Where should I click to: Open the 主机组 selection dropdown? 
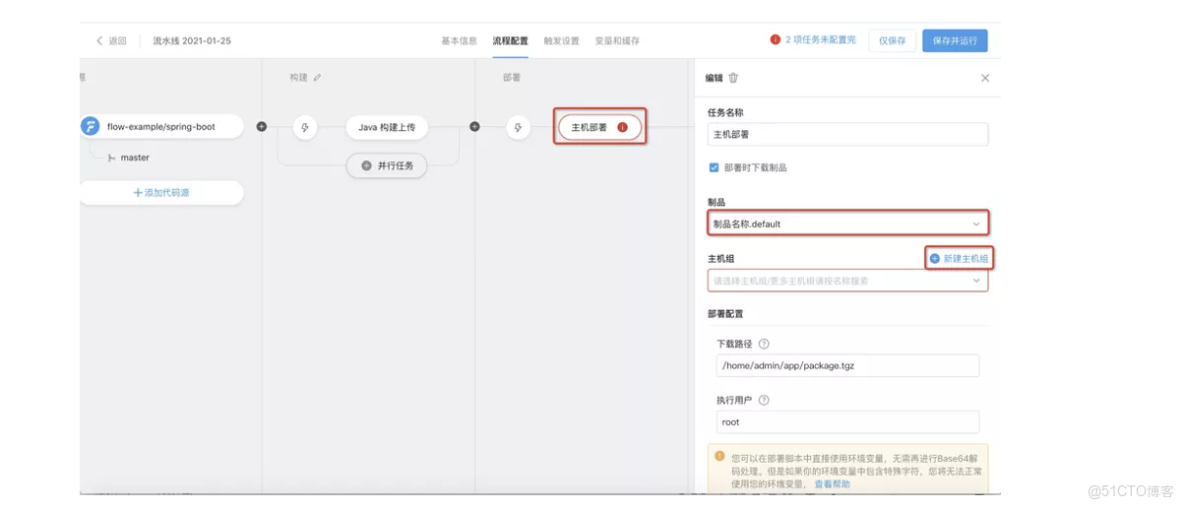847,280
